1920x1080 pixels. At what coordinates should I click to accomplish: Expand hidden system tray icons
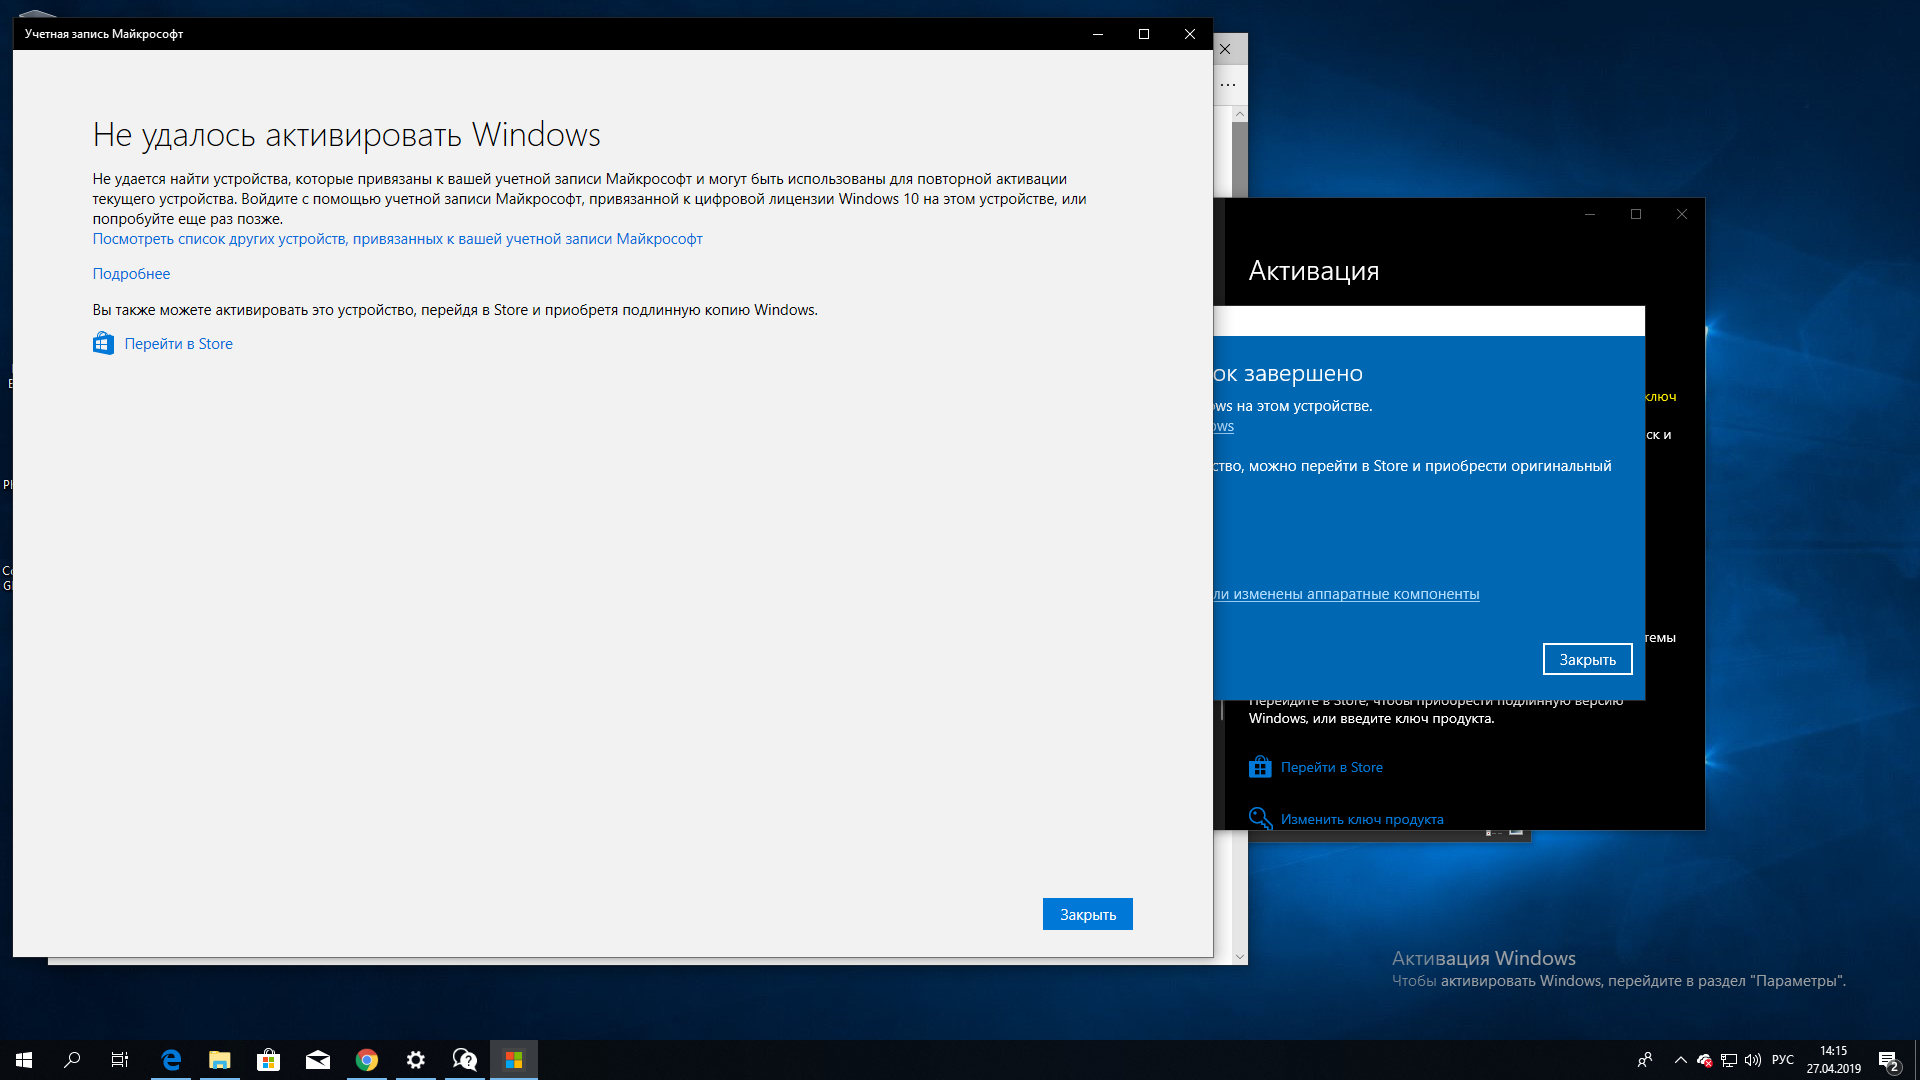pos(1681,1060)
